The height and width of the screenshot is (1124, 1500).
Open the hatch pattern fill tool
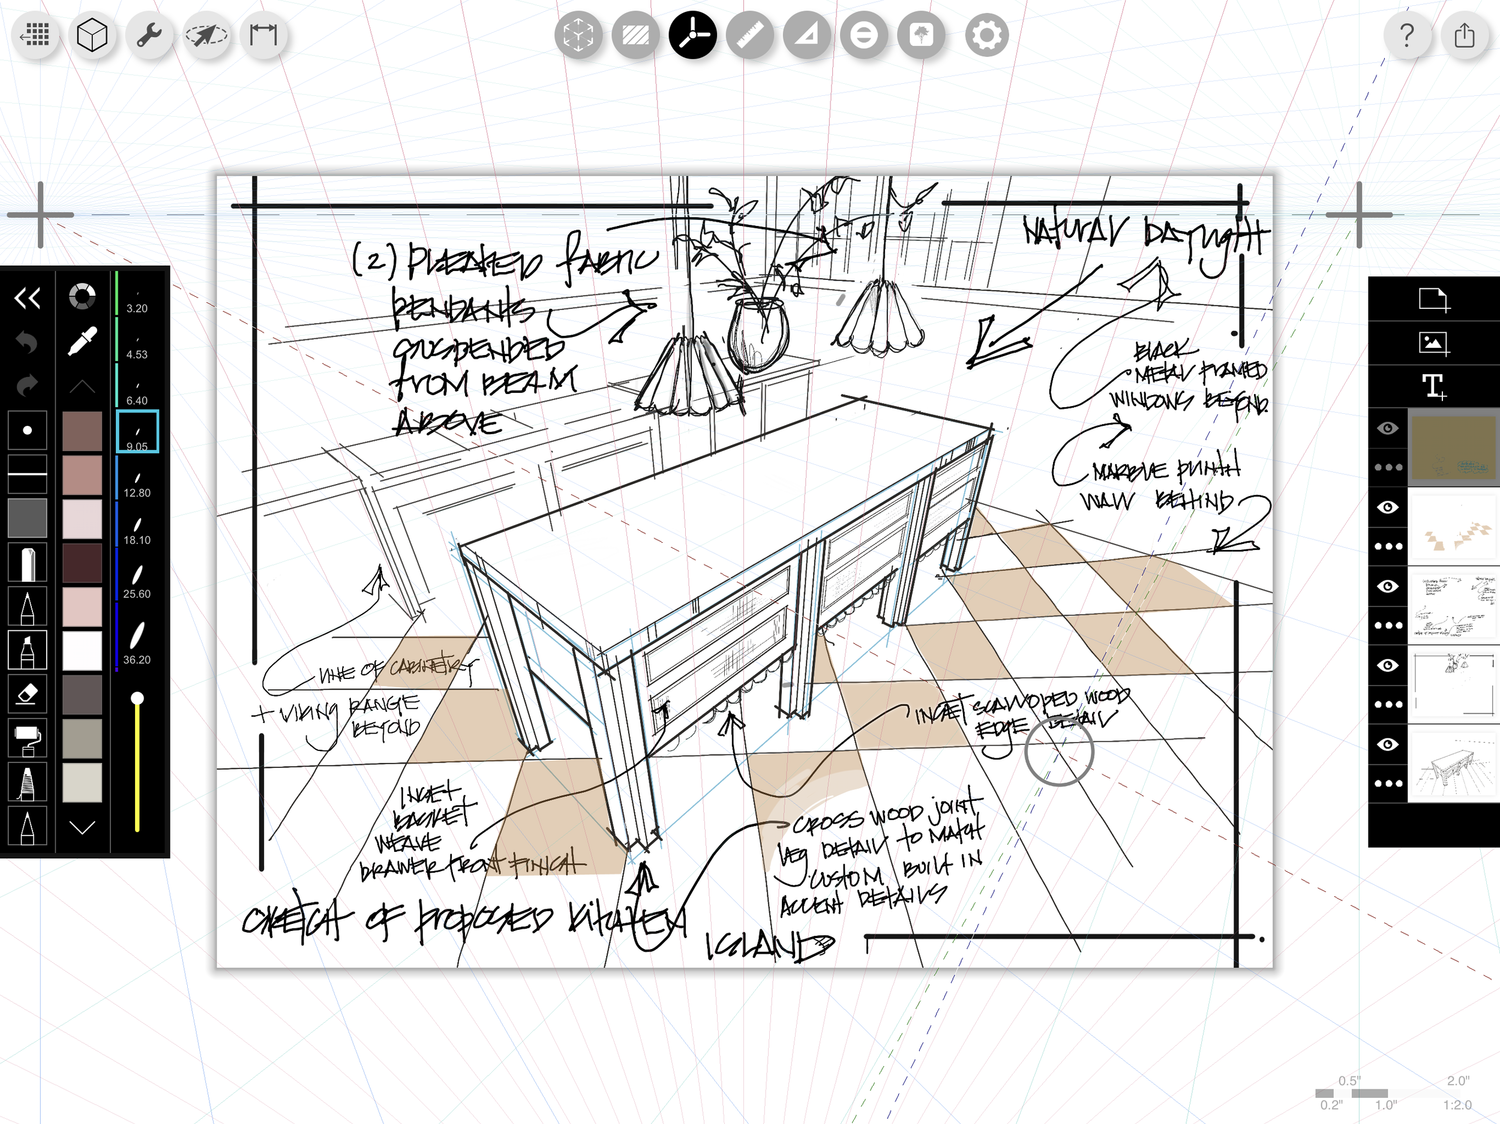636,35
